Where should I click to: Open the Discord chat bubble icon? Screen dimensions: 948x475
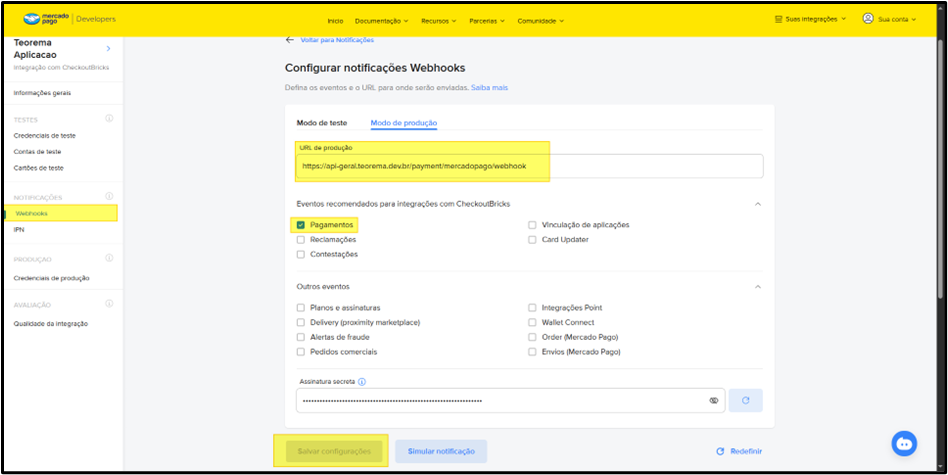point(904,444)
